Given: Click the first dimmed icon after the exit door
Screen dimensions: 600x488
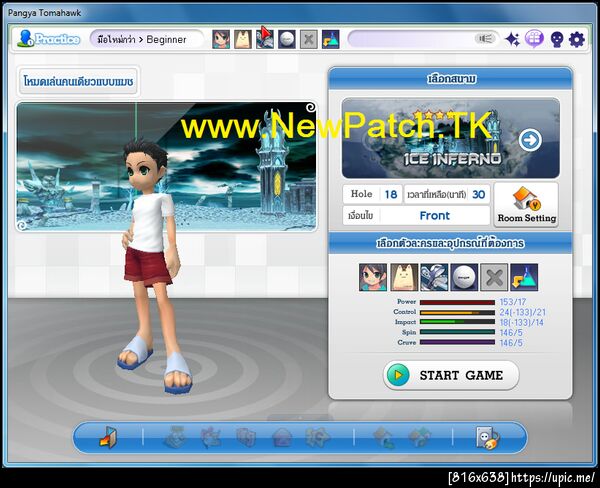Looking at the screenshot, I should pyautogui.click(x=175, y=437).
